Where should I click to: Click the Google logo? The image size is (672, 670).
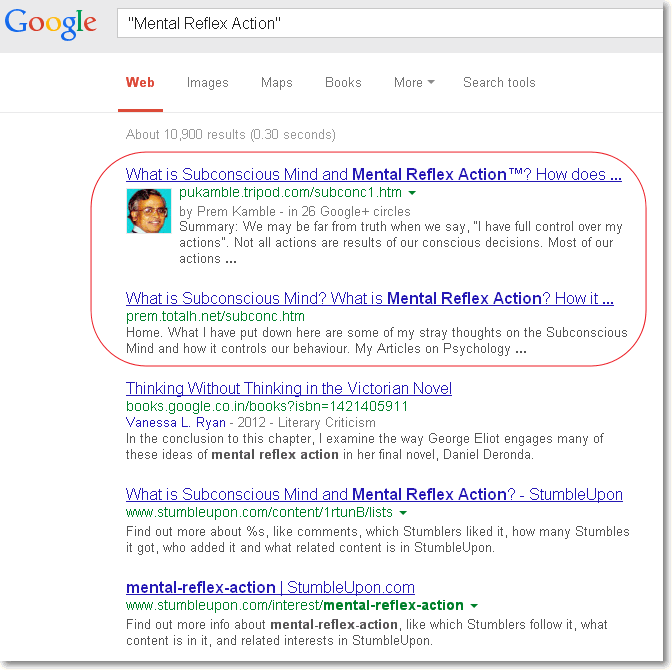point(50,24)
